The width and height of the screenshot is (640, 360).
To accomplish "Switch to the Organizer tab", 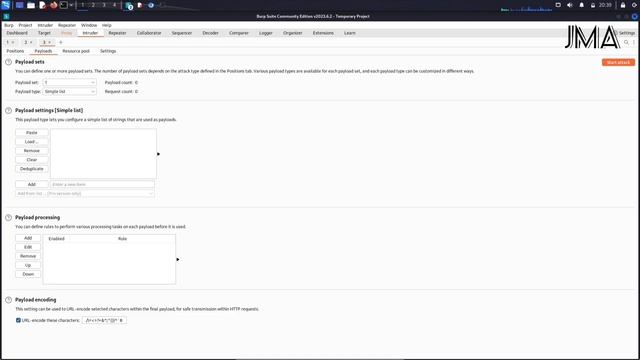I will click(x=293, y=33).
